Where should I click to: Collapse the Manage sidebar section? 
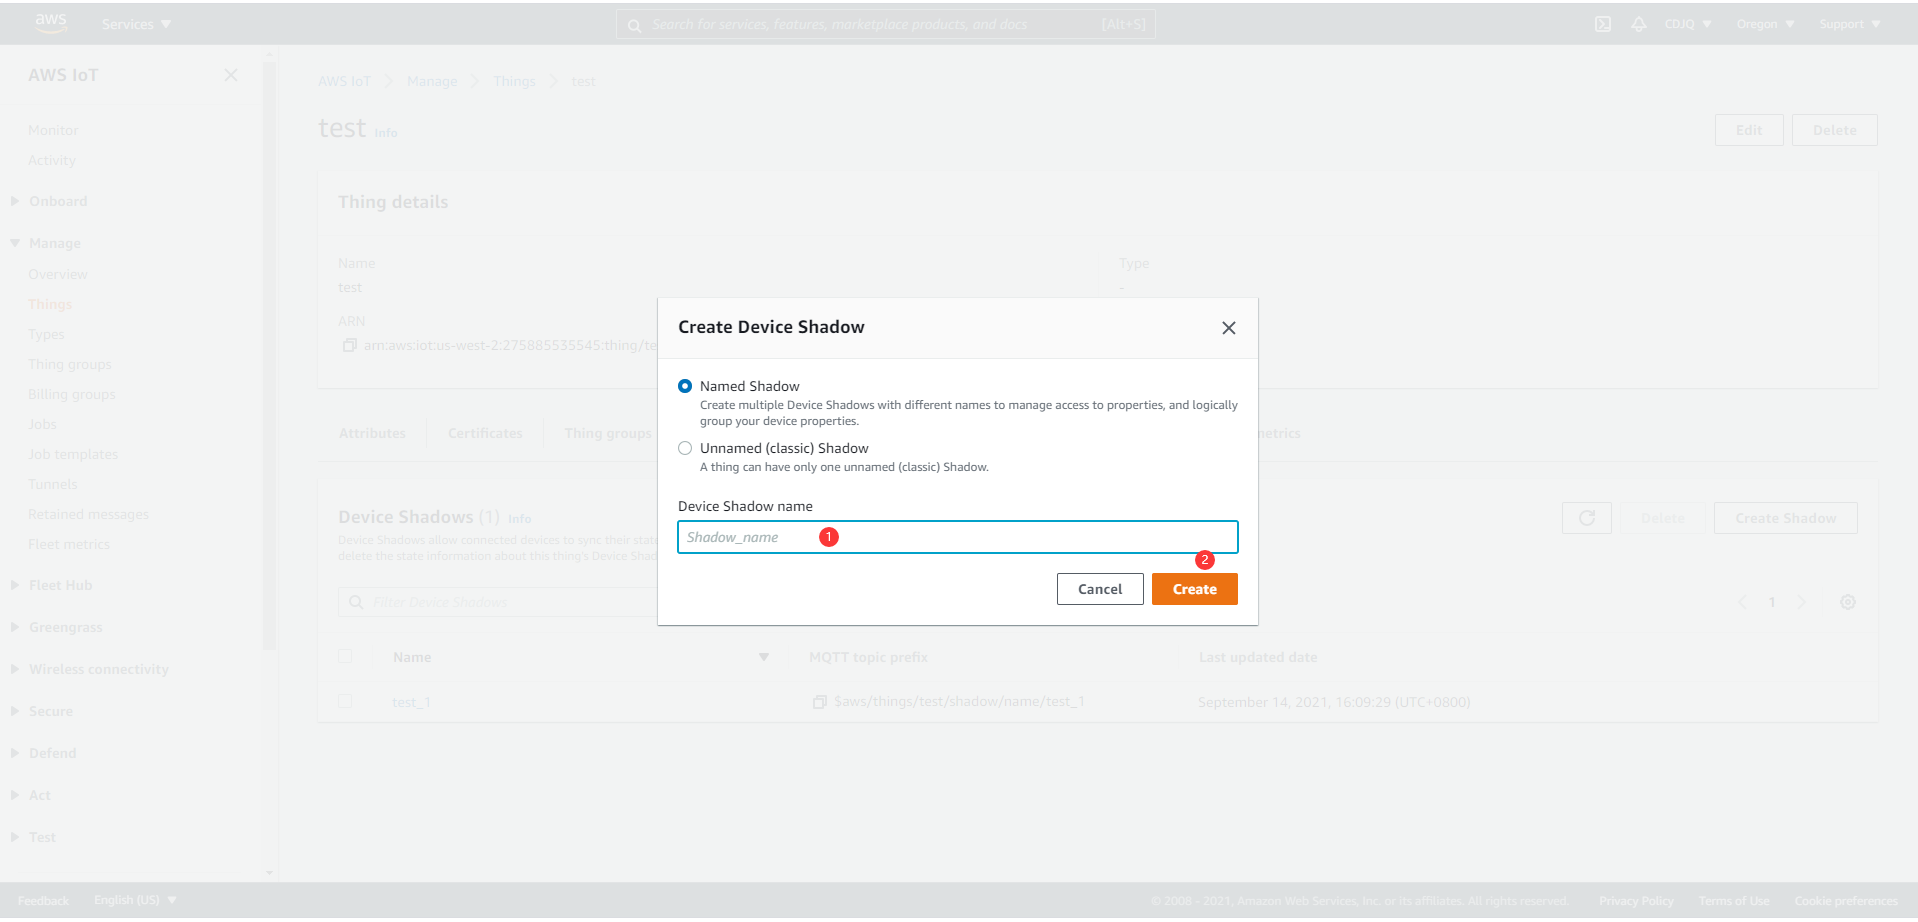click(x=15, y=243)
